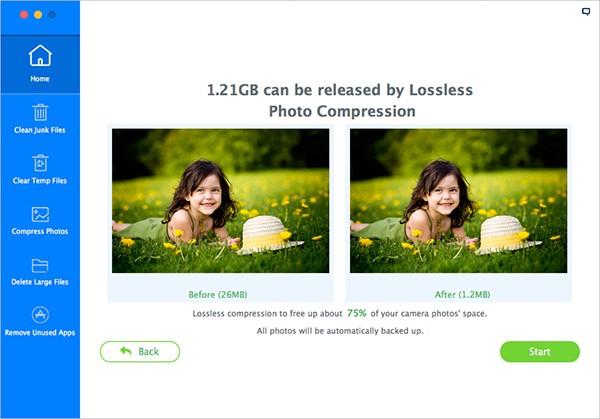Viewport: 600px width, 419px height.
Task: Click the Compress Photos sidebar label
Action: click(x=40, y=231)
